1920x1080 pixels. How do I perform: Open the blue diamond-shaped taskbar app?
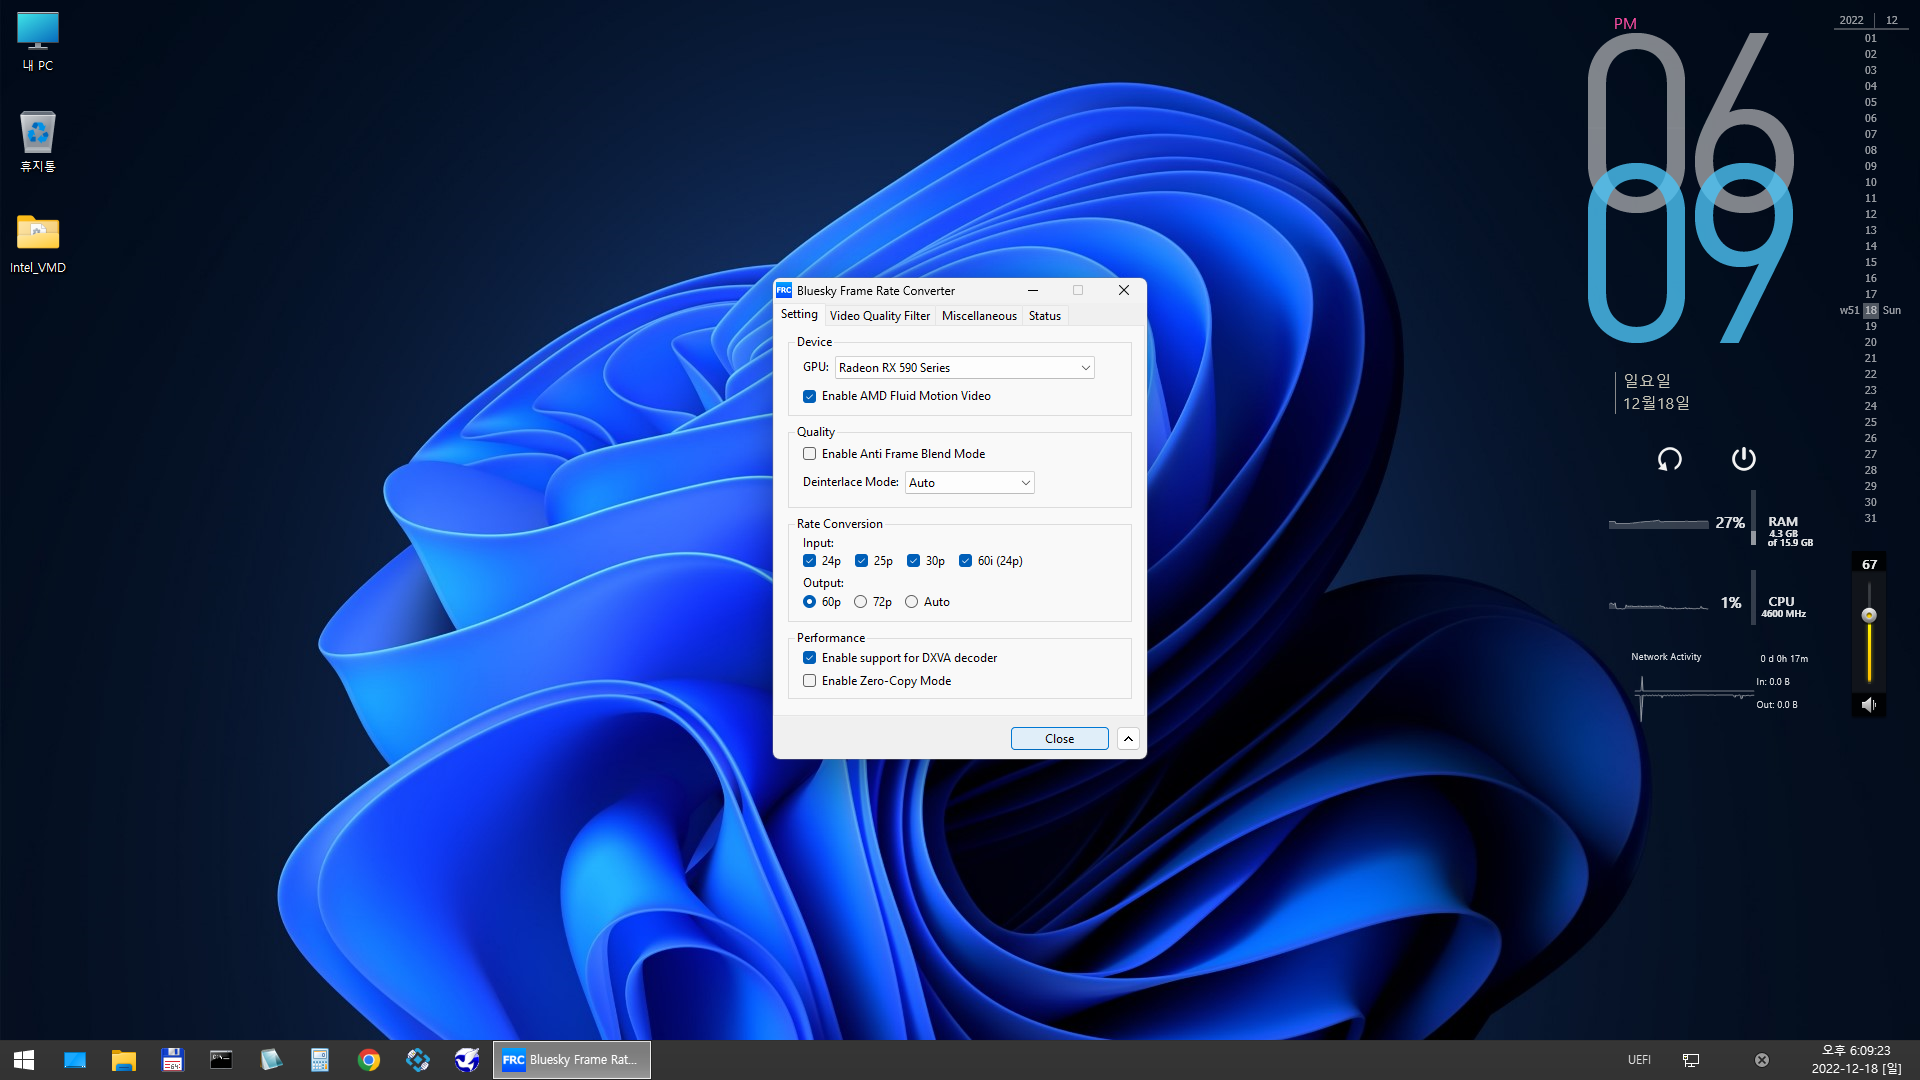tap(418, 1060)
